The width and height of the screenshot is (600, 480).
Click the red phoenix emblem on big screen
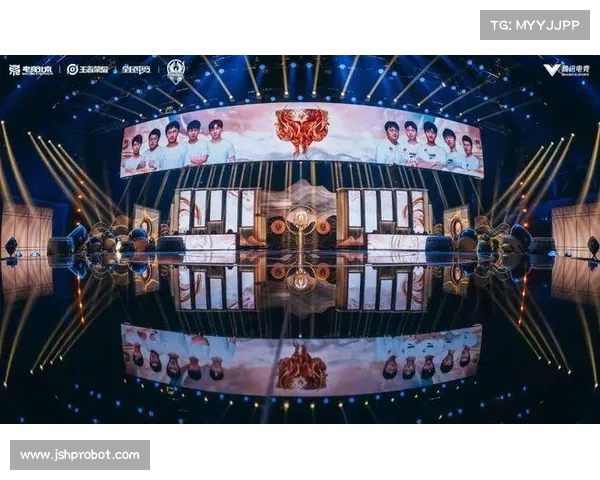click(x=302, y=130)
